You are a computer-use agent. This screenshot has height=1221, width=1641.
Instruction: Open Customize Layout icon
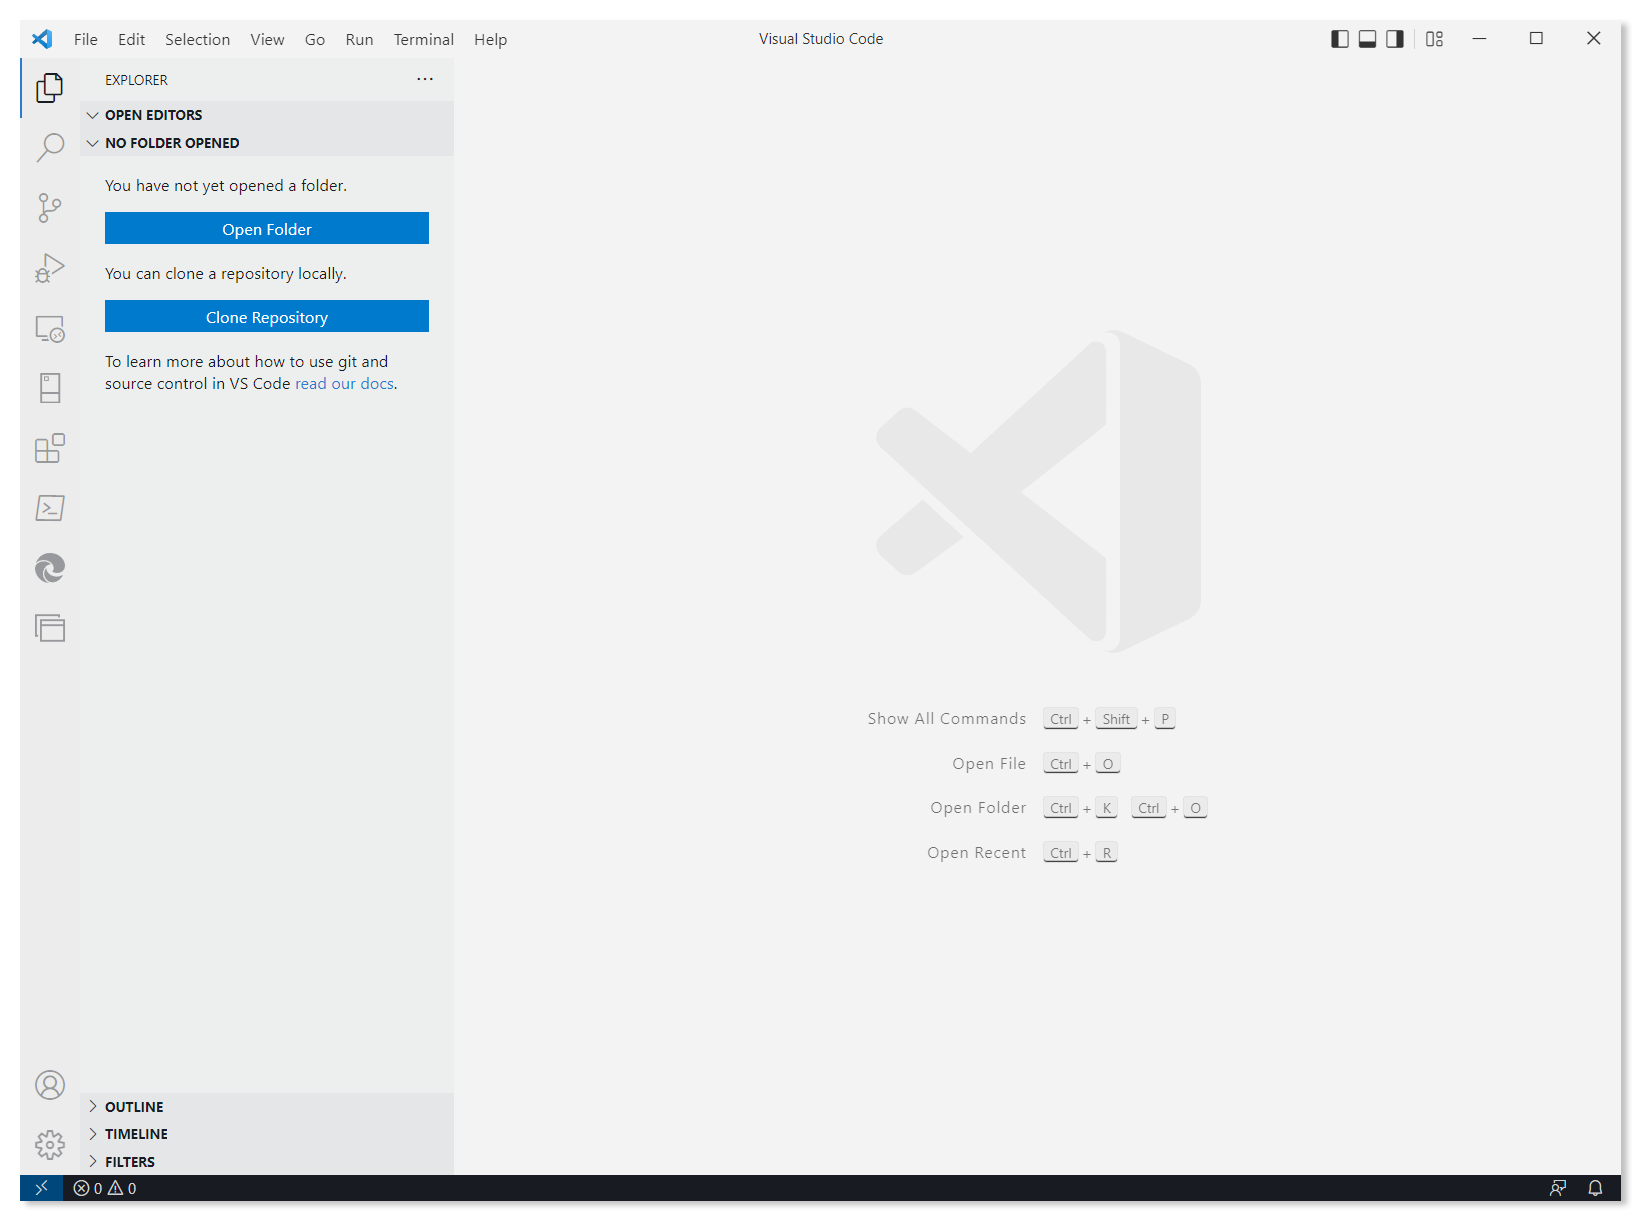[1434, 39]
